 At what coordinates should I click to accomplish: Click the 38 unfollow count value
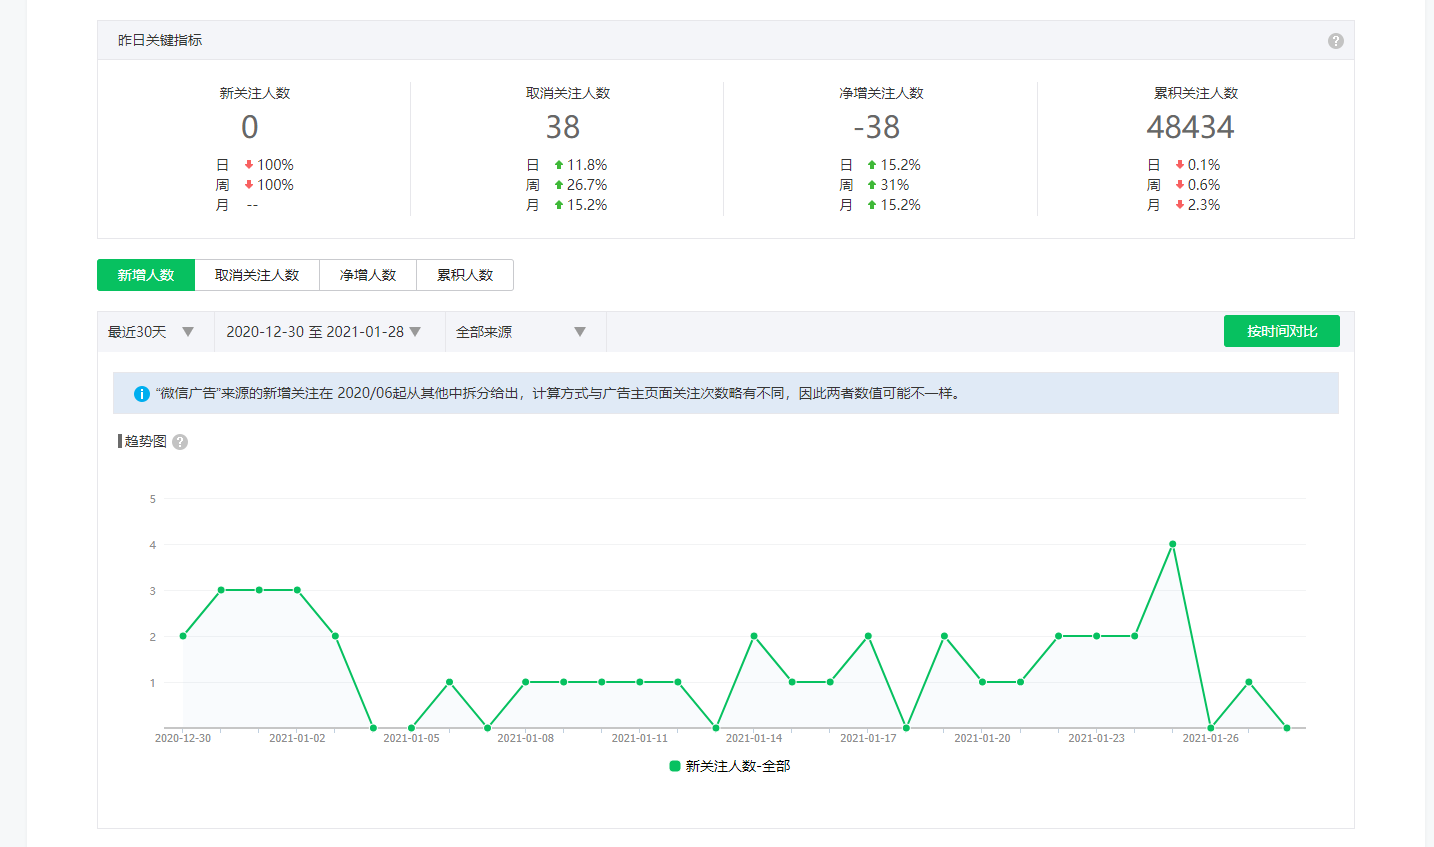click(x=563, y=127)
